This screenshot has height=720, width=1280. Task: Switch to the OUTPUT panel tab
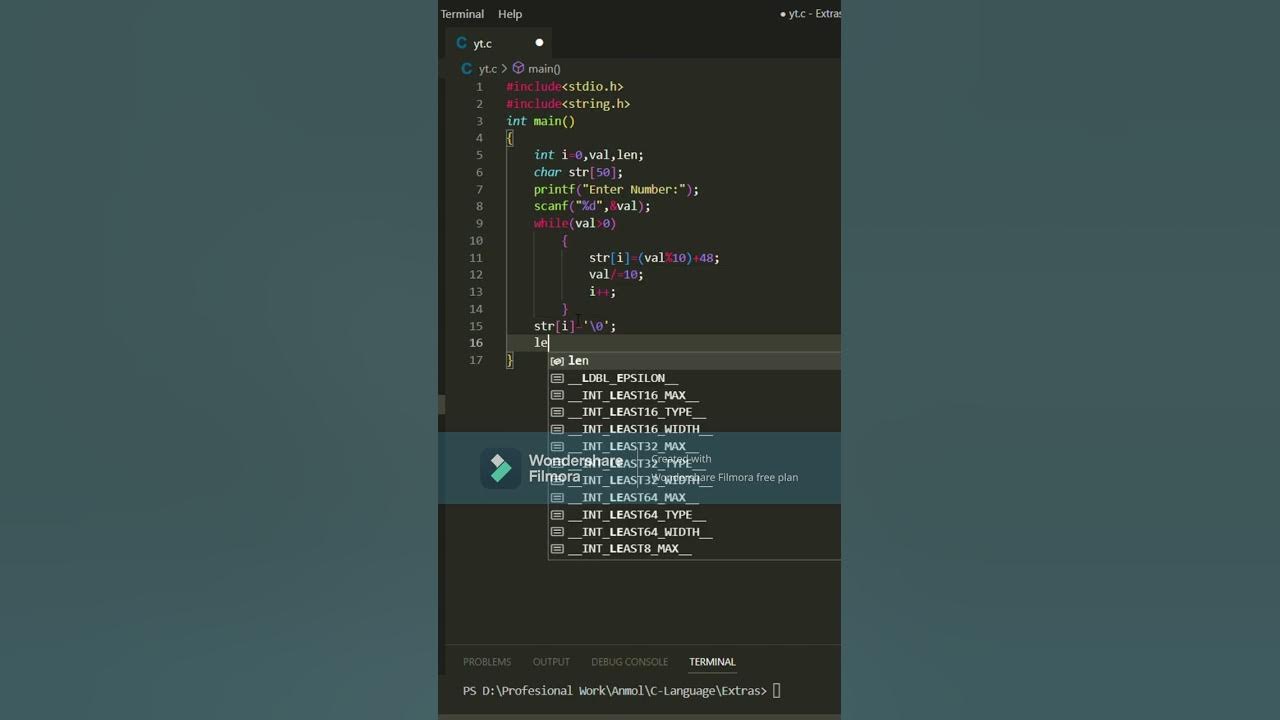click(x=551, y=662)
